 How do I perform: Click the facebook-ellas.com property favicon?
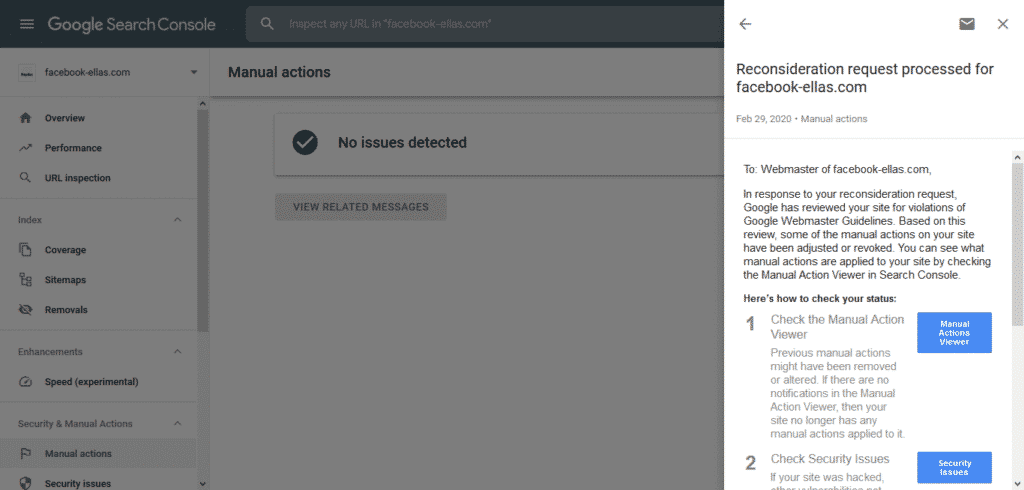tap(26, 73)
